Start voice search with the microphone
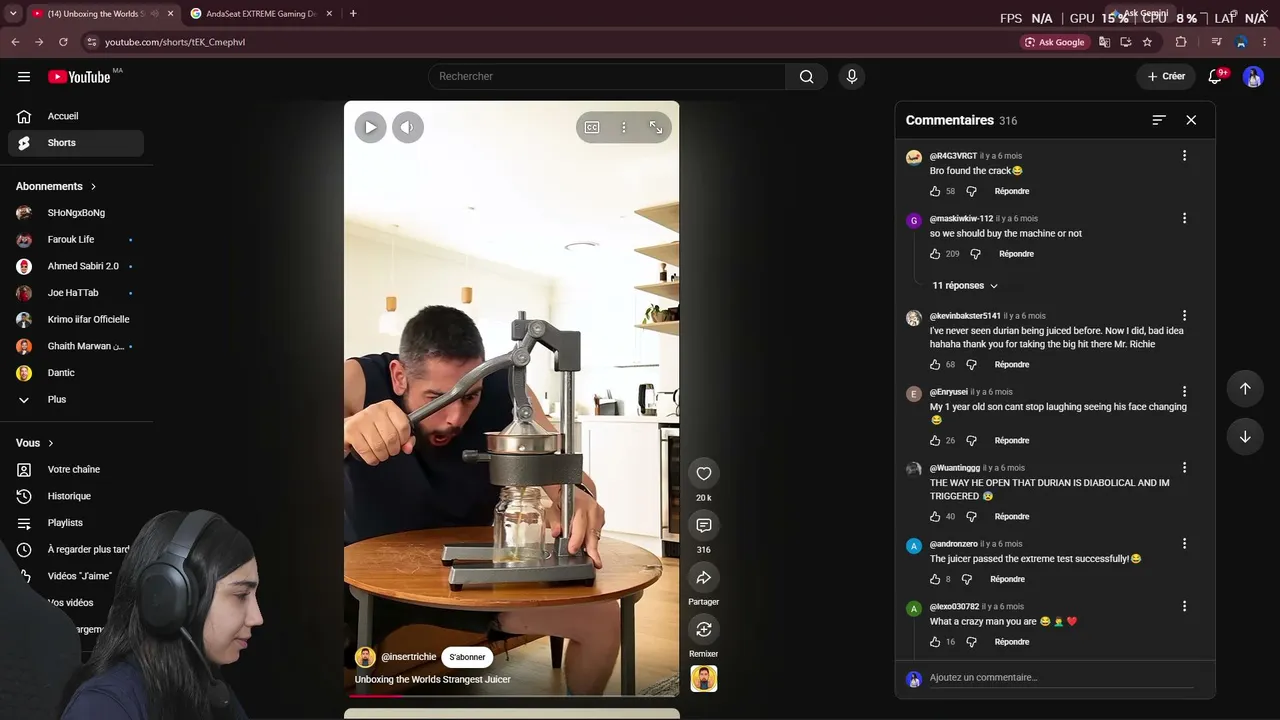Image resolution: width=1280 pixels, height=720 pixels. click(851, 77)
